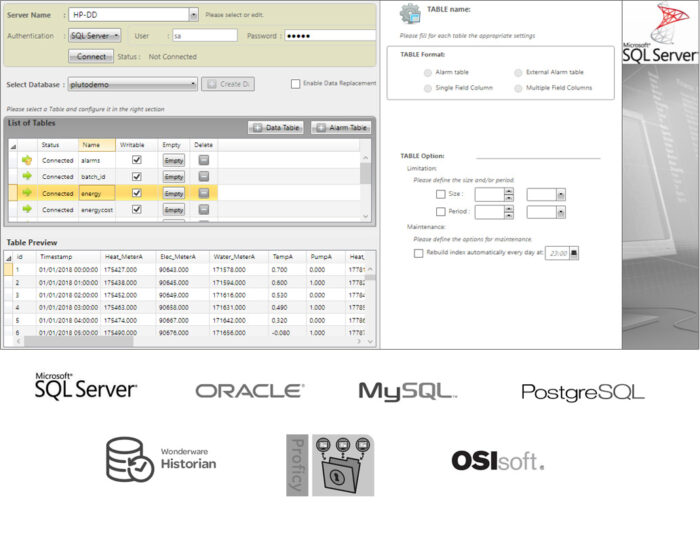Click the List of Tables grid corner selector

coord(13,145)
